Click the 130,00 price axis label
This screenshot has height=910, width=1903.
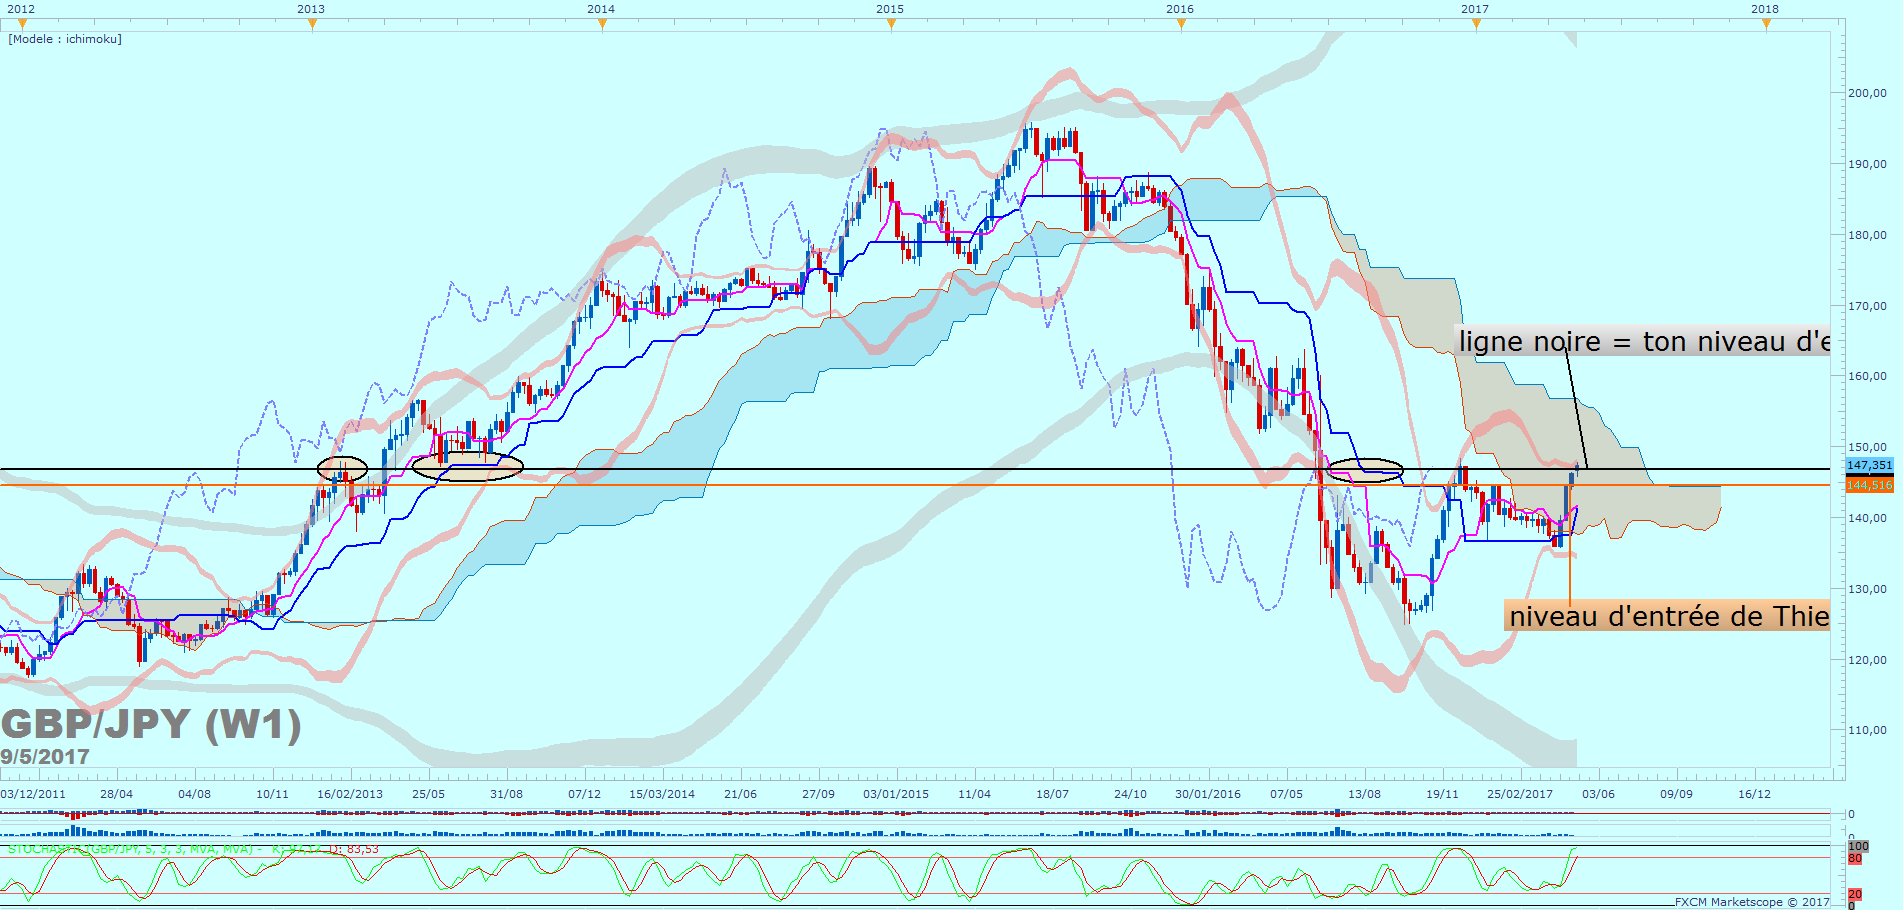[x=1867, y=589]
